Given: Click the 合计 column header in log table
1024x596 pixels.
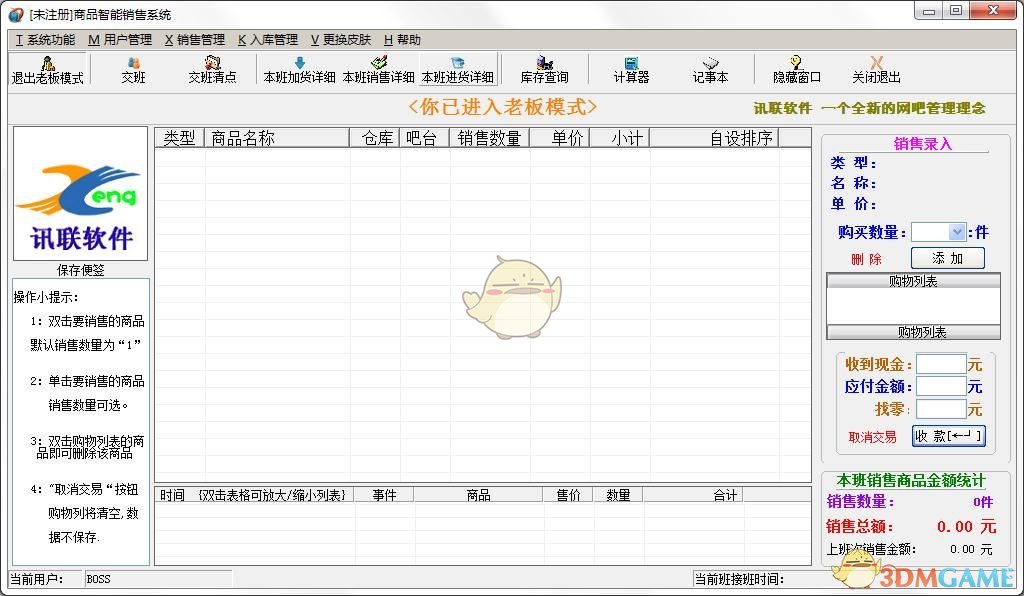Looking at the screenshot, I should 694,495.
